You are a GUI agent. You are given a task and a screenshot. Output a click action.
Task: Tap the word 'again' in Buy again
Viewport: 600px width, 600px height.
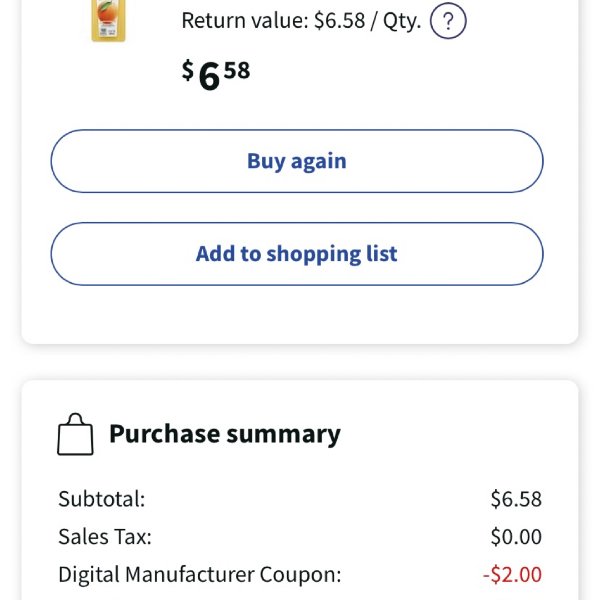click(x=319, y=162)
